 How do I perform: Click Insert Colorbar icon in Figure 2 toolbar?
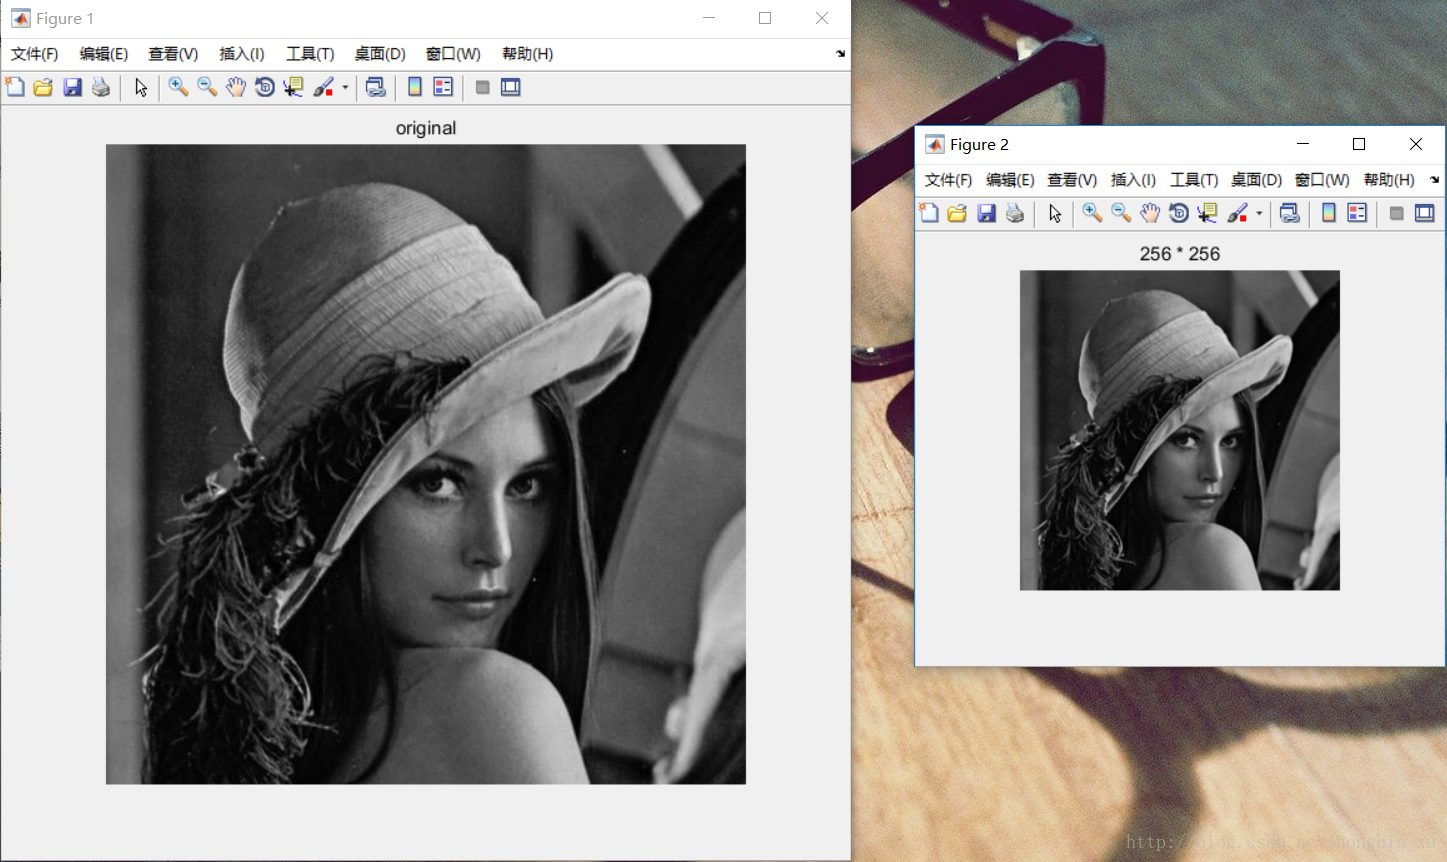pos(1328,213)
